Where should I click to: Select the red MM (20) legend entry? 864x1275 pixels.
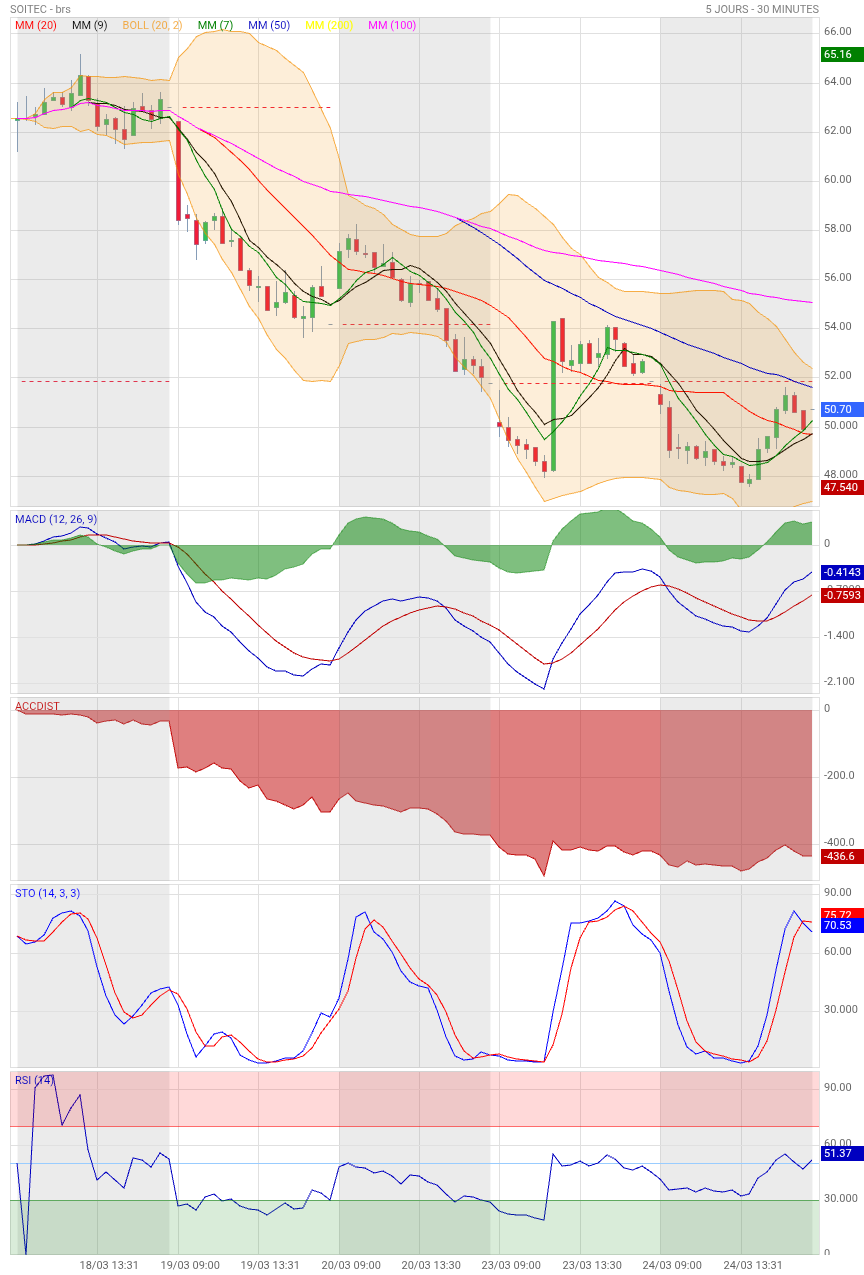(x=35, y=25)
